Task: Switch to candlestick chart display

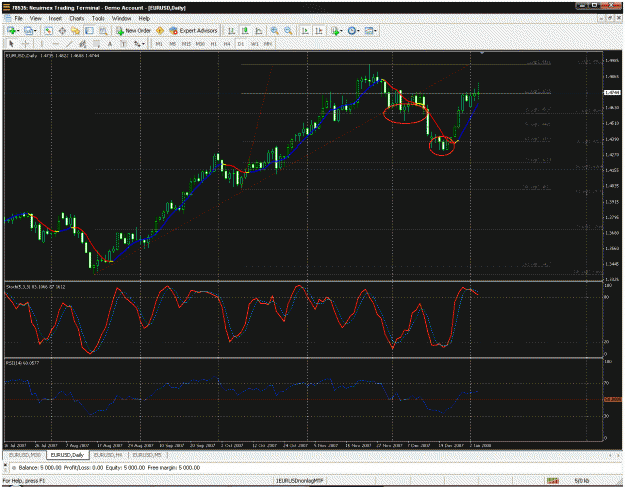Action: tap(245, 31)
